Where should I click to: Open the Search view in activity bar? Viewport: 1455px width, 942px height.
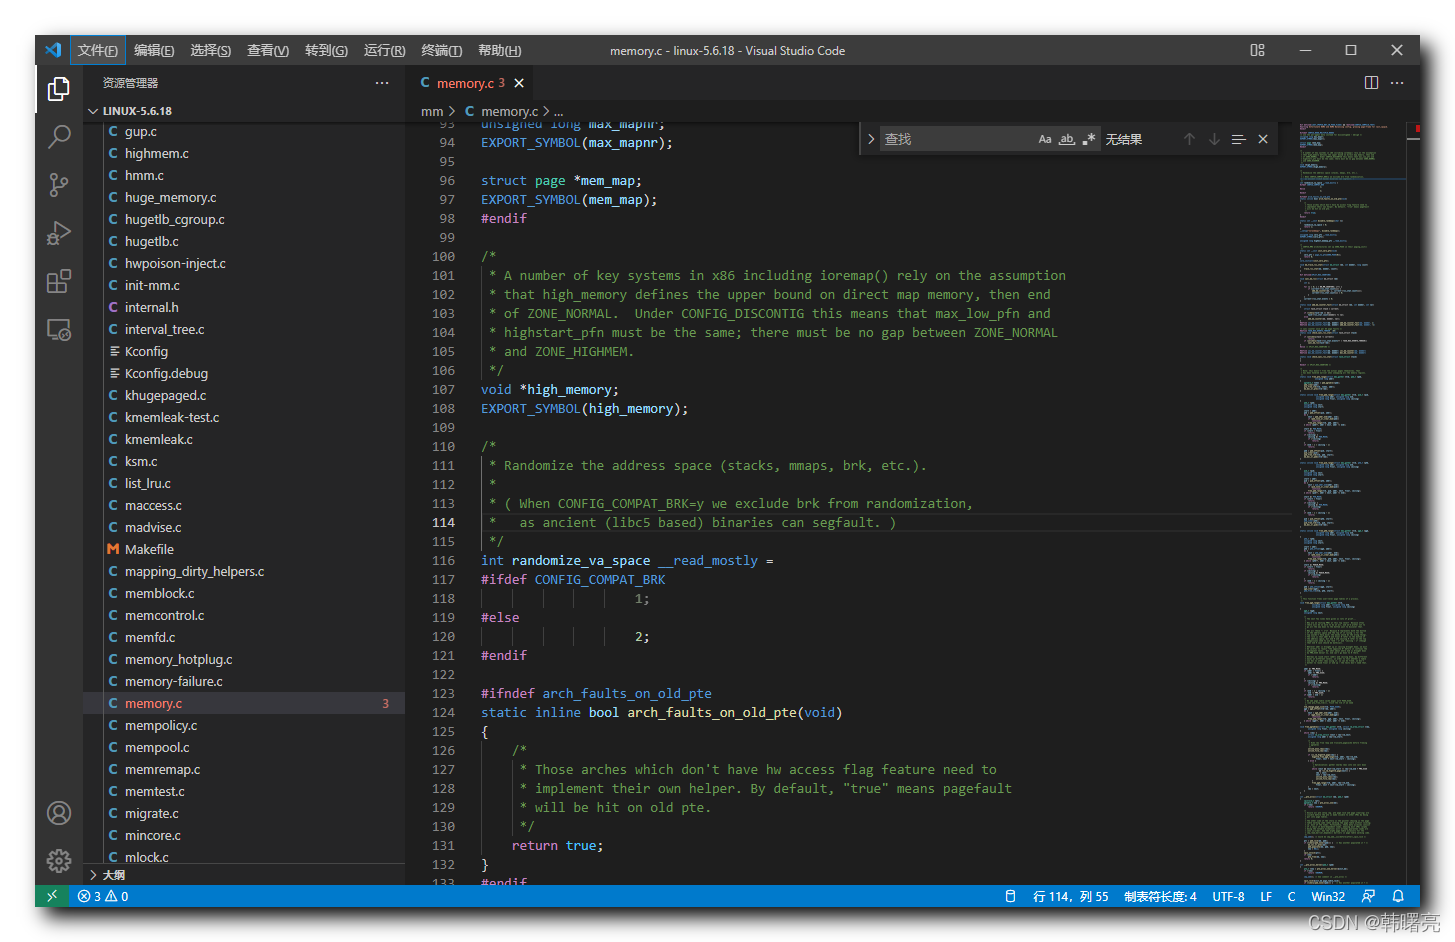click(59, 137)
